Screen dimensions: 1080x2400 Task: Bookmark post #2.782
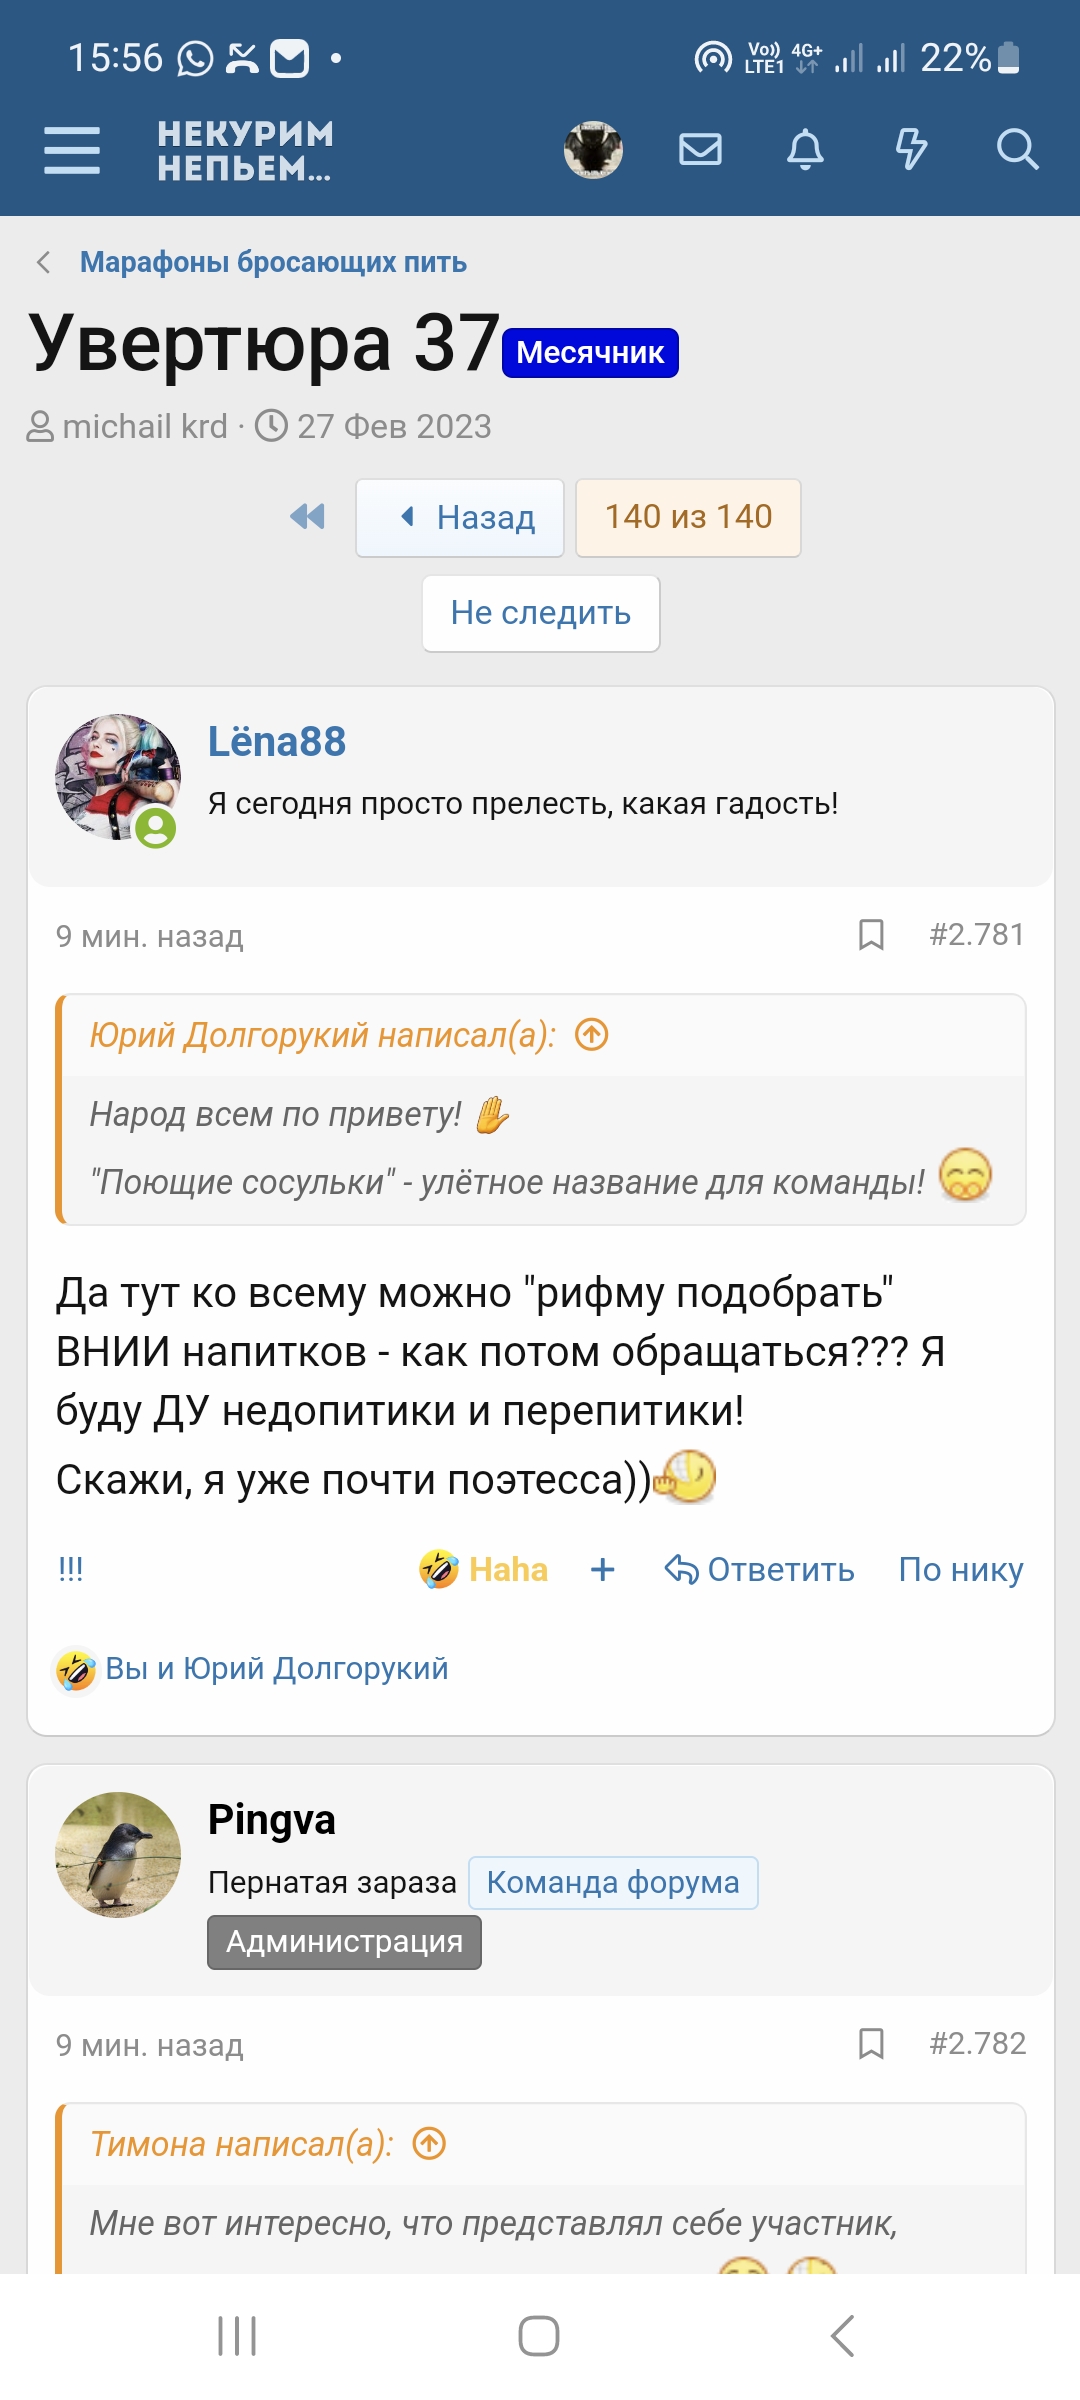coord(871,2044)
